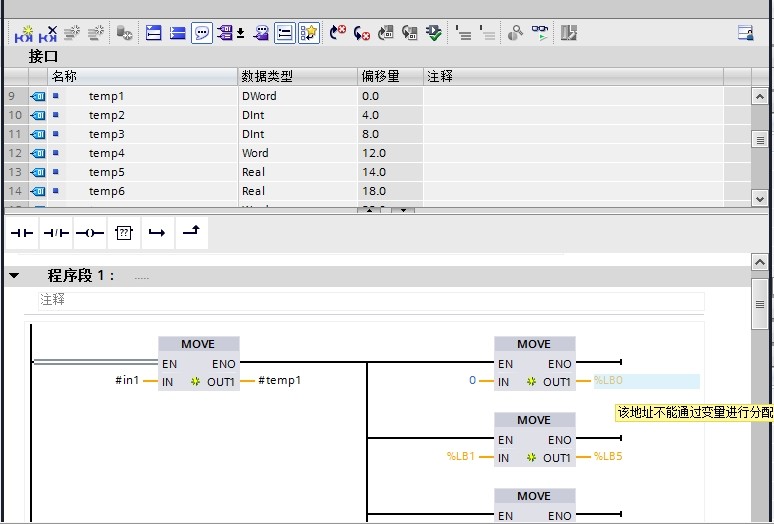Click the 名称 column header
Image resolution: width=774 pixels, height=524 pixels.
pyautogui.click(x=143, y=76)
